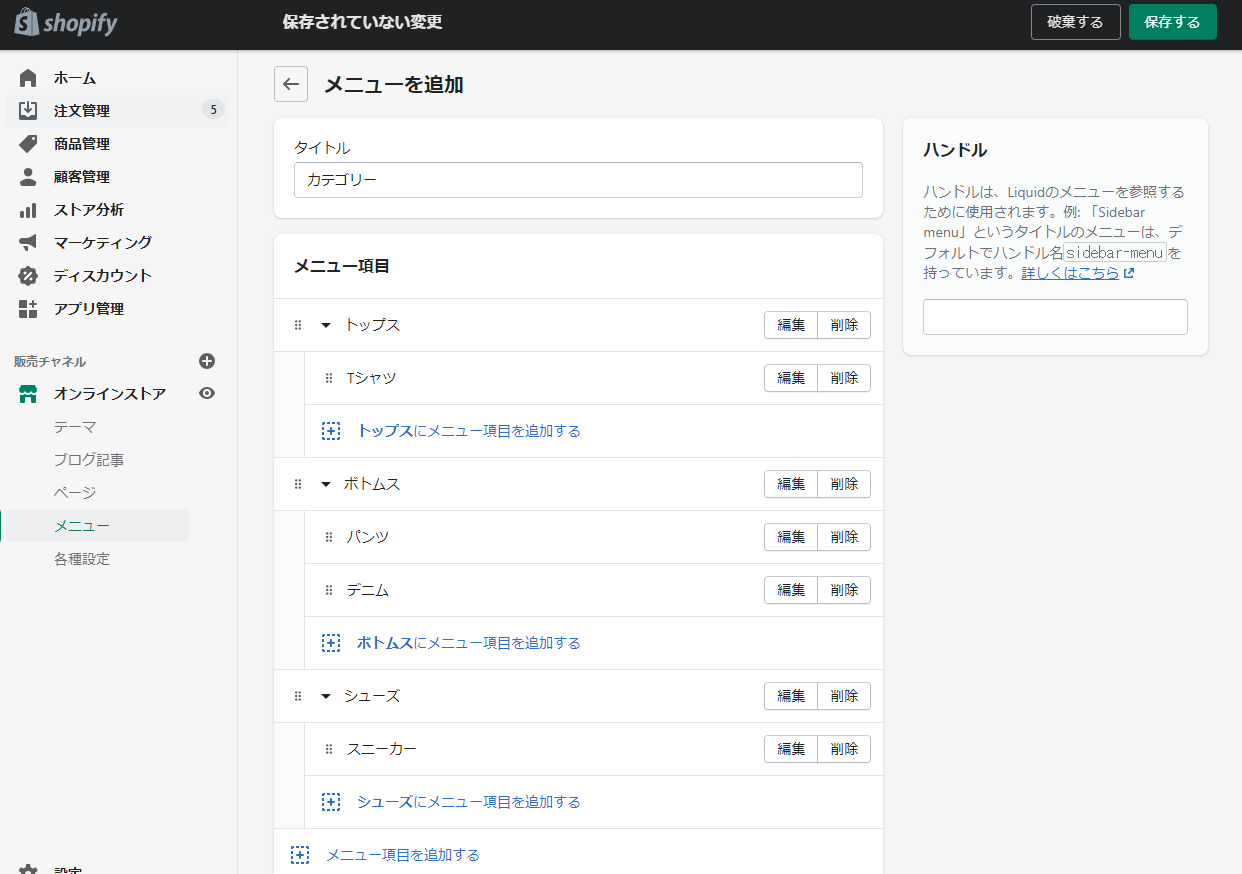The width and height of the screenshot is (1242, 874).
Task: Delete the シューズ menu item
Action: point(844,696)
